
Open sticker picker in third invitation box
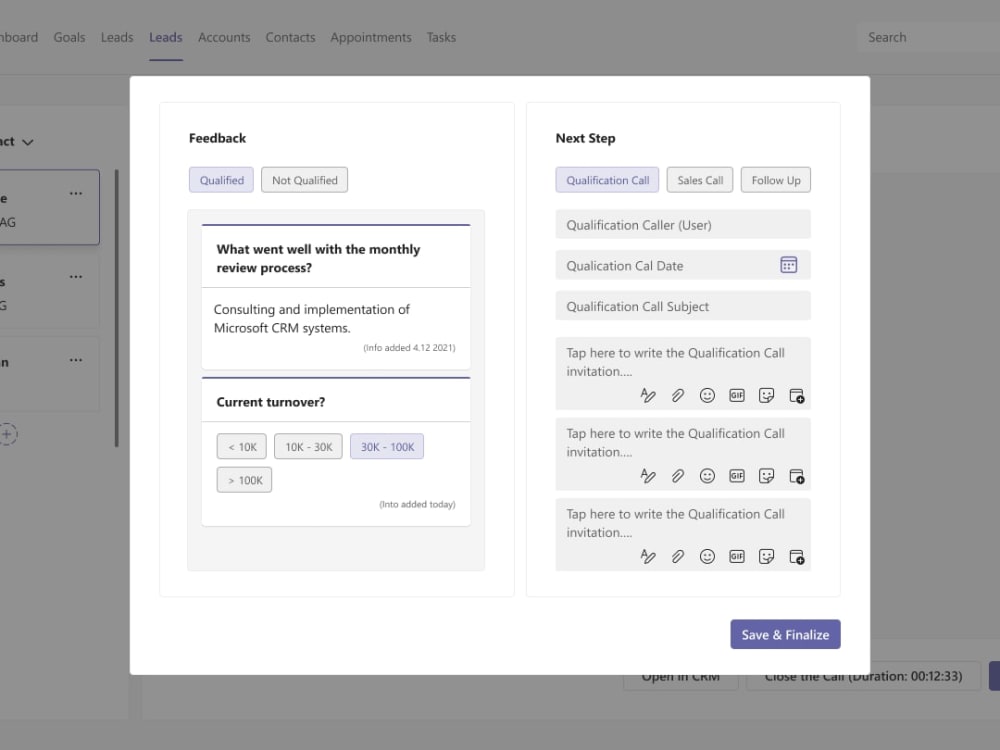[x=766, y=556]
